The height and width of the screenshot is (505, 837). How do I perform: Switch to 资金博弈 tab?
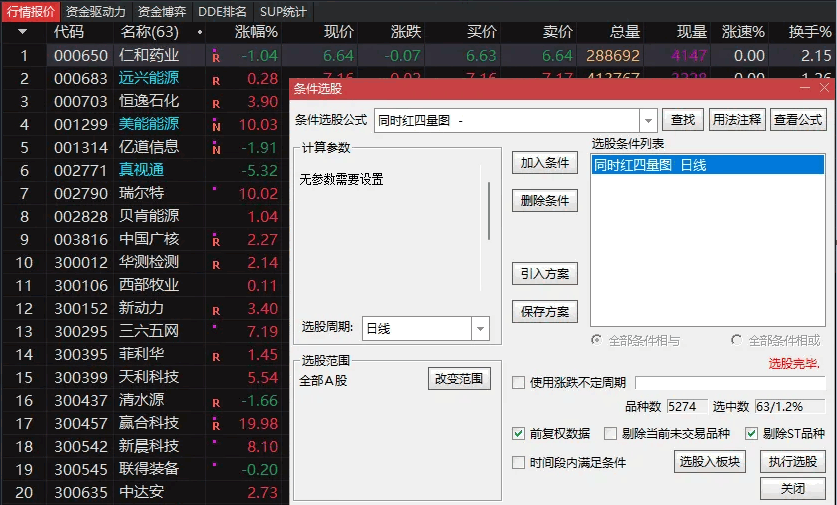tap(162, 11)
